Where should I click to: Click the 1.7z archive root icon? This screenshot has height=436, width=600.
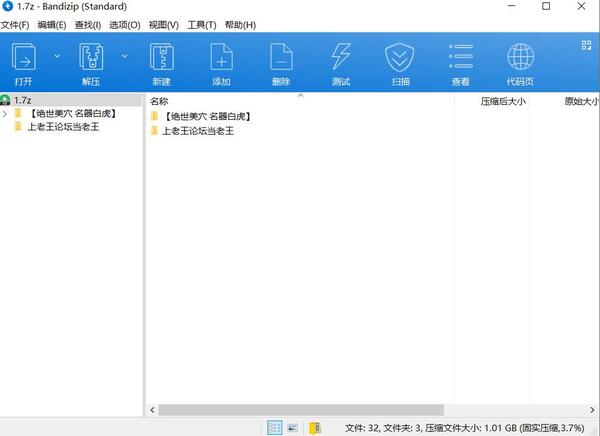(5, 100)
